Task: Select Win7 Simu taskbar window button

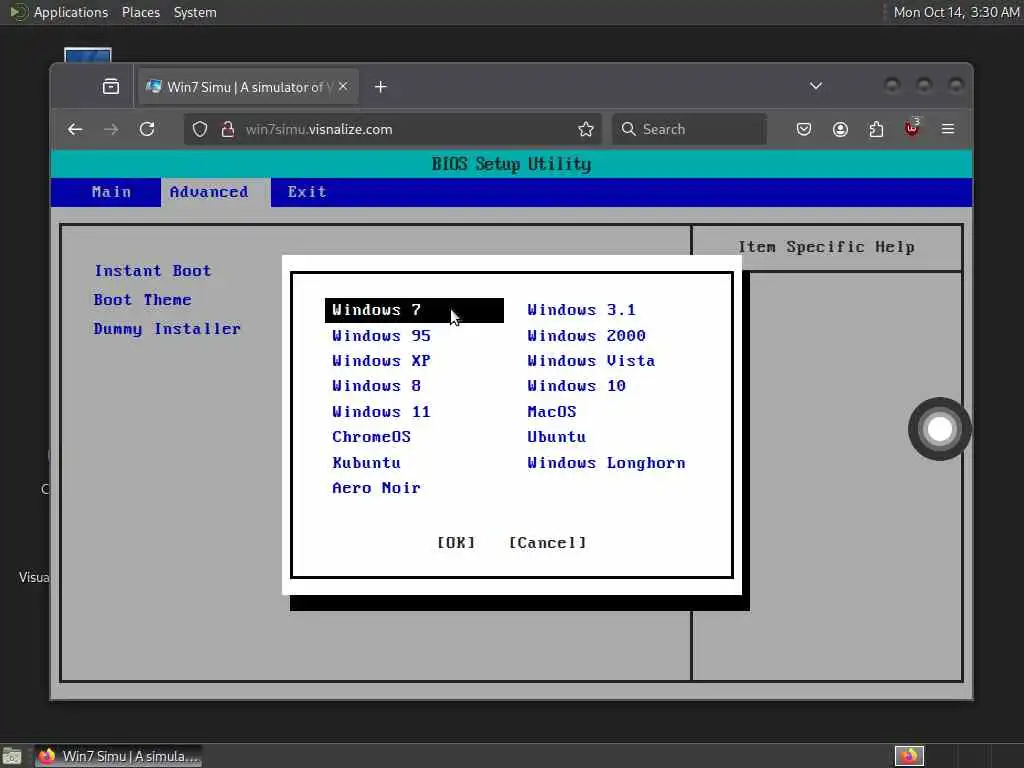Action: point(119,756)
